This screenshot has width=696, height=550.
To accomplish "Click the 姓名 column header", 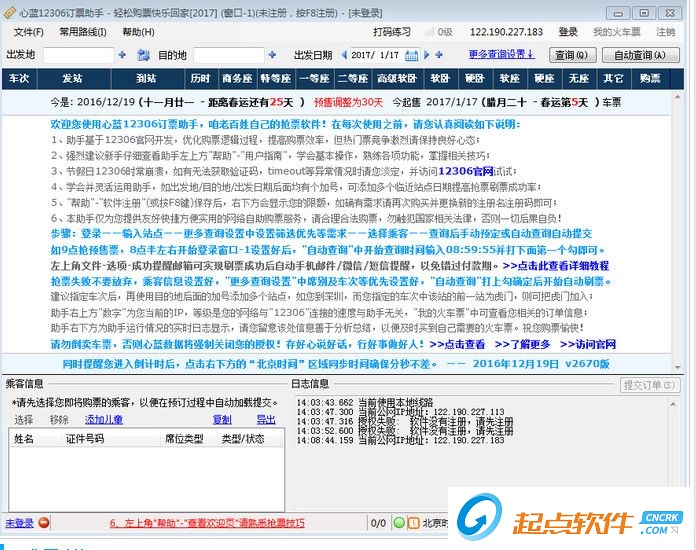I will point(24,439).
